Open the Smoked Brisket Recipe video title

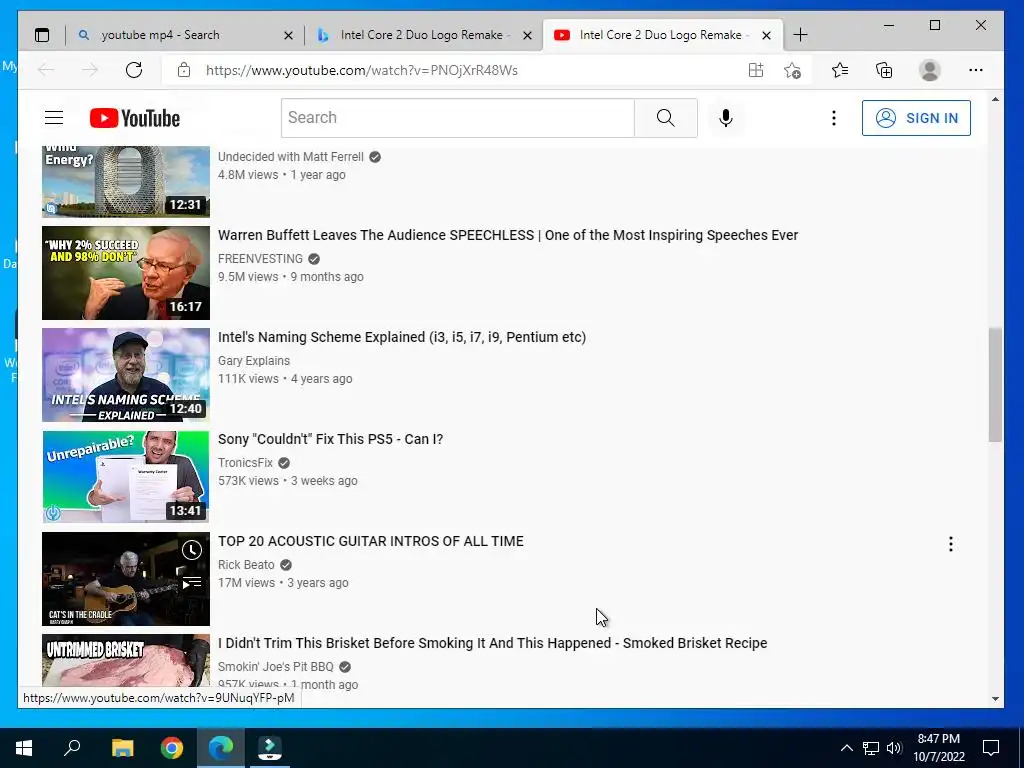(x=492, y=643)
